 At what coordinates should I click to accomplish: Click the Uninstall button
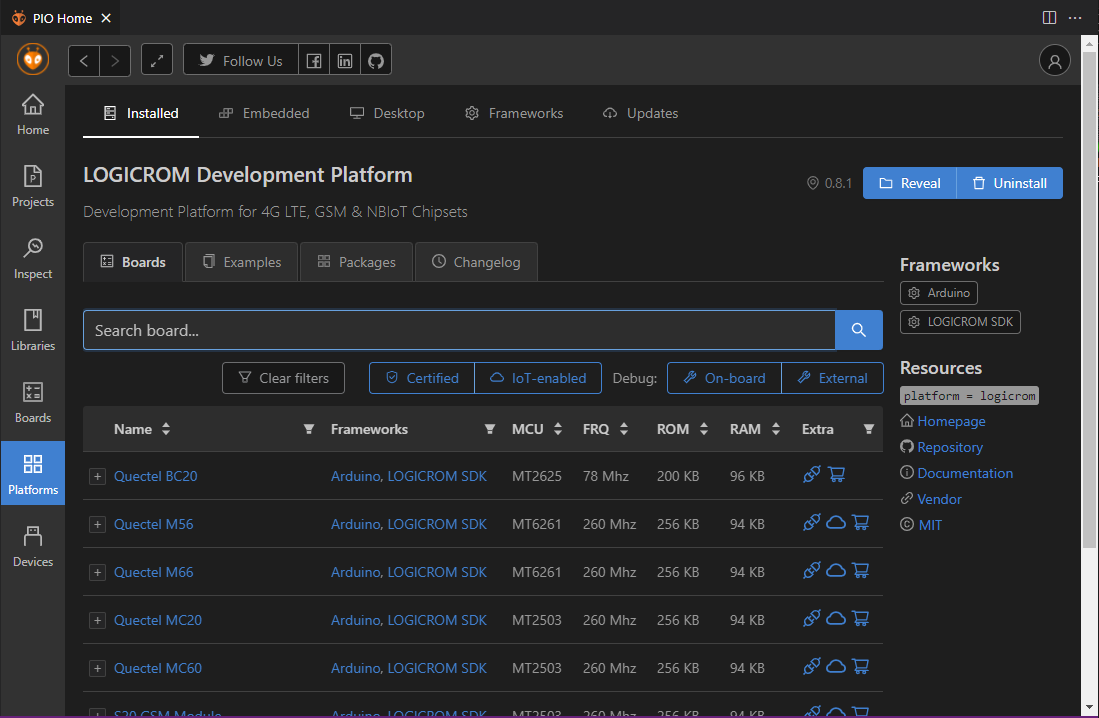click(1010, 183)
